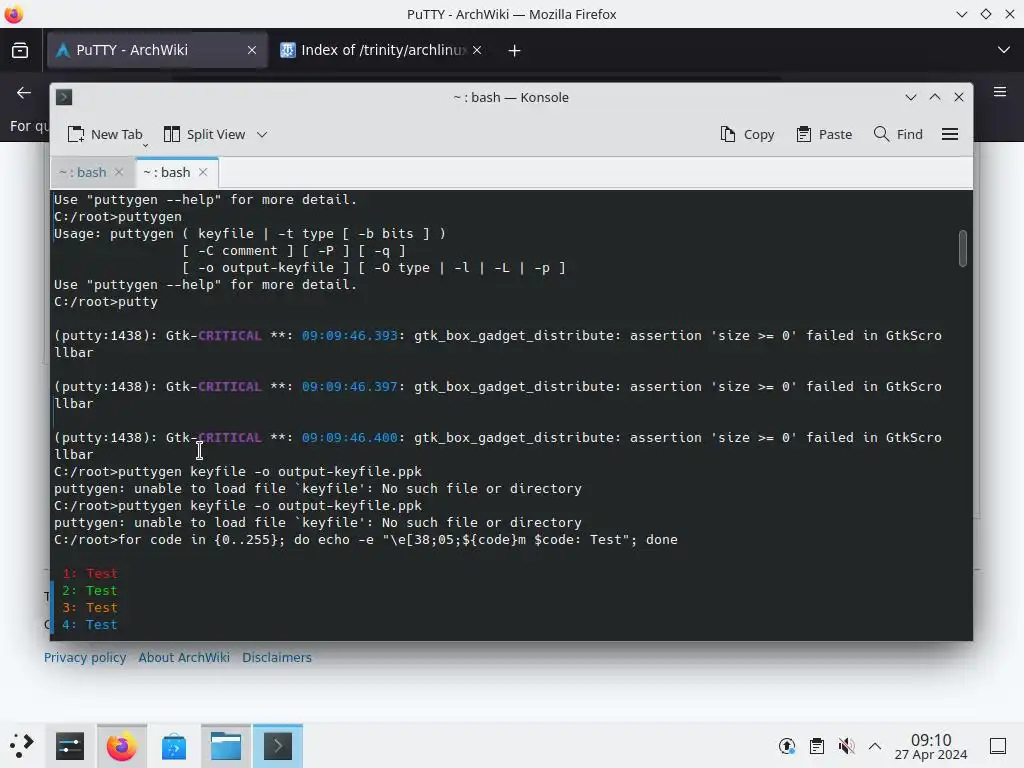Click the Konsole taskbar icon
This screenshot has height=768, width=1024.
click(278, 746)
